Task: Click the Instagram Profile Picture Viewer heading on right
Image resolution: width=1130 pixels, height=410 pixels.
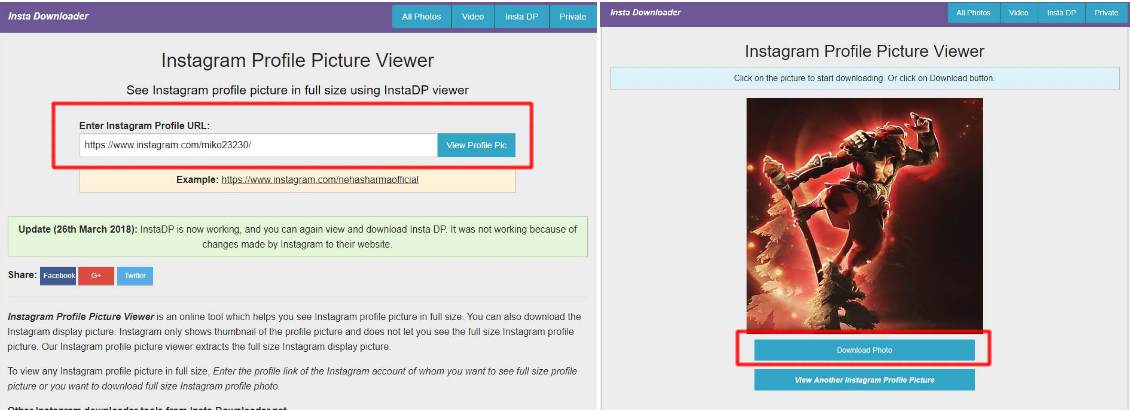Action: coord(864,52)
